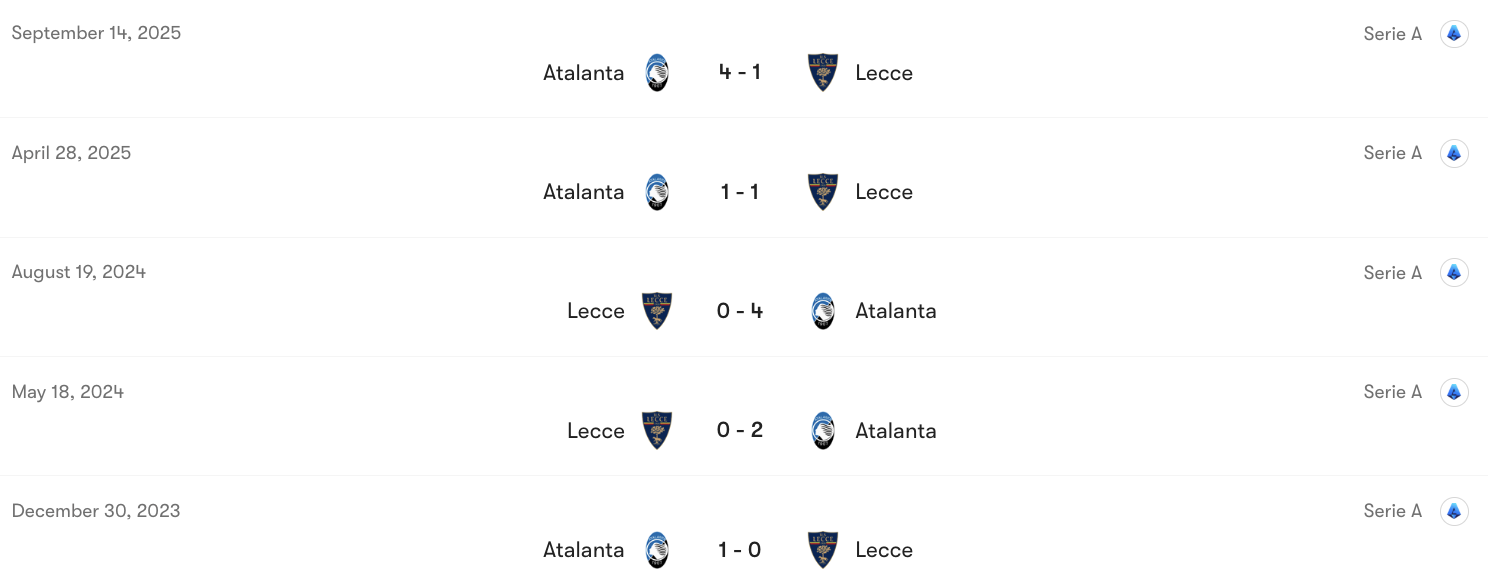Click the Atalanta badge in the August 19 match
Screen dimensions: 1488x584
pyautogui.click(x=823, y=311)
